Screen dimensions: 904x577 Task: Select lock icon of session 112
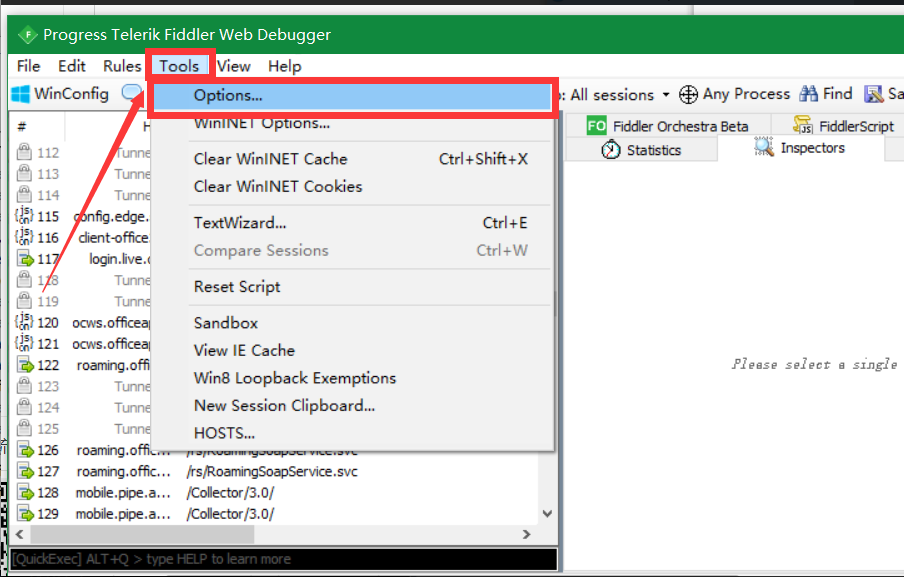point(24,152)
